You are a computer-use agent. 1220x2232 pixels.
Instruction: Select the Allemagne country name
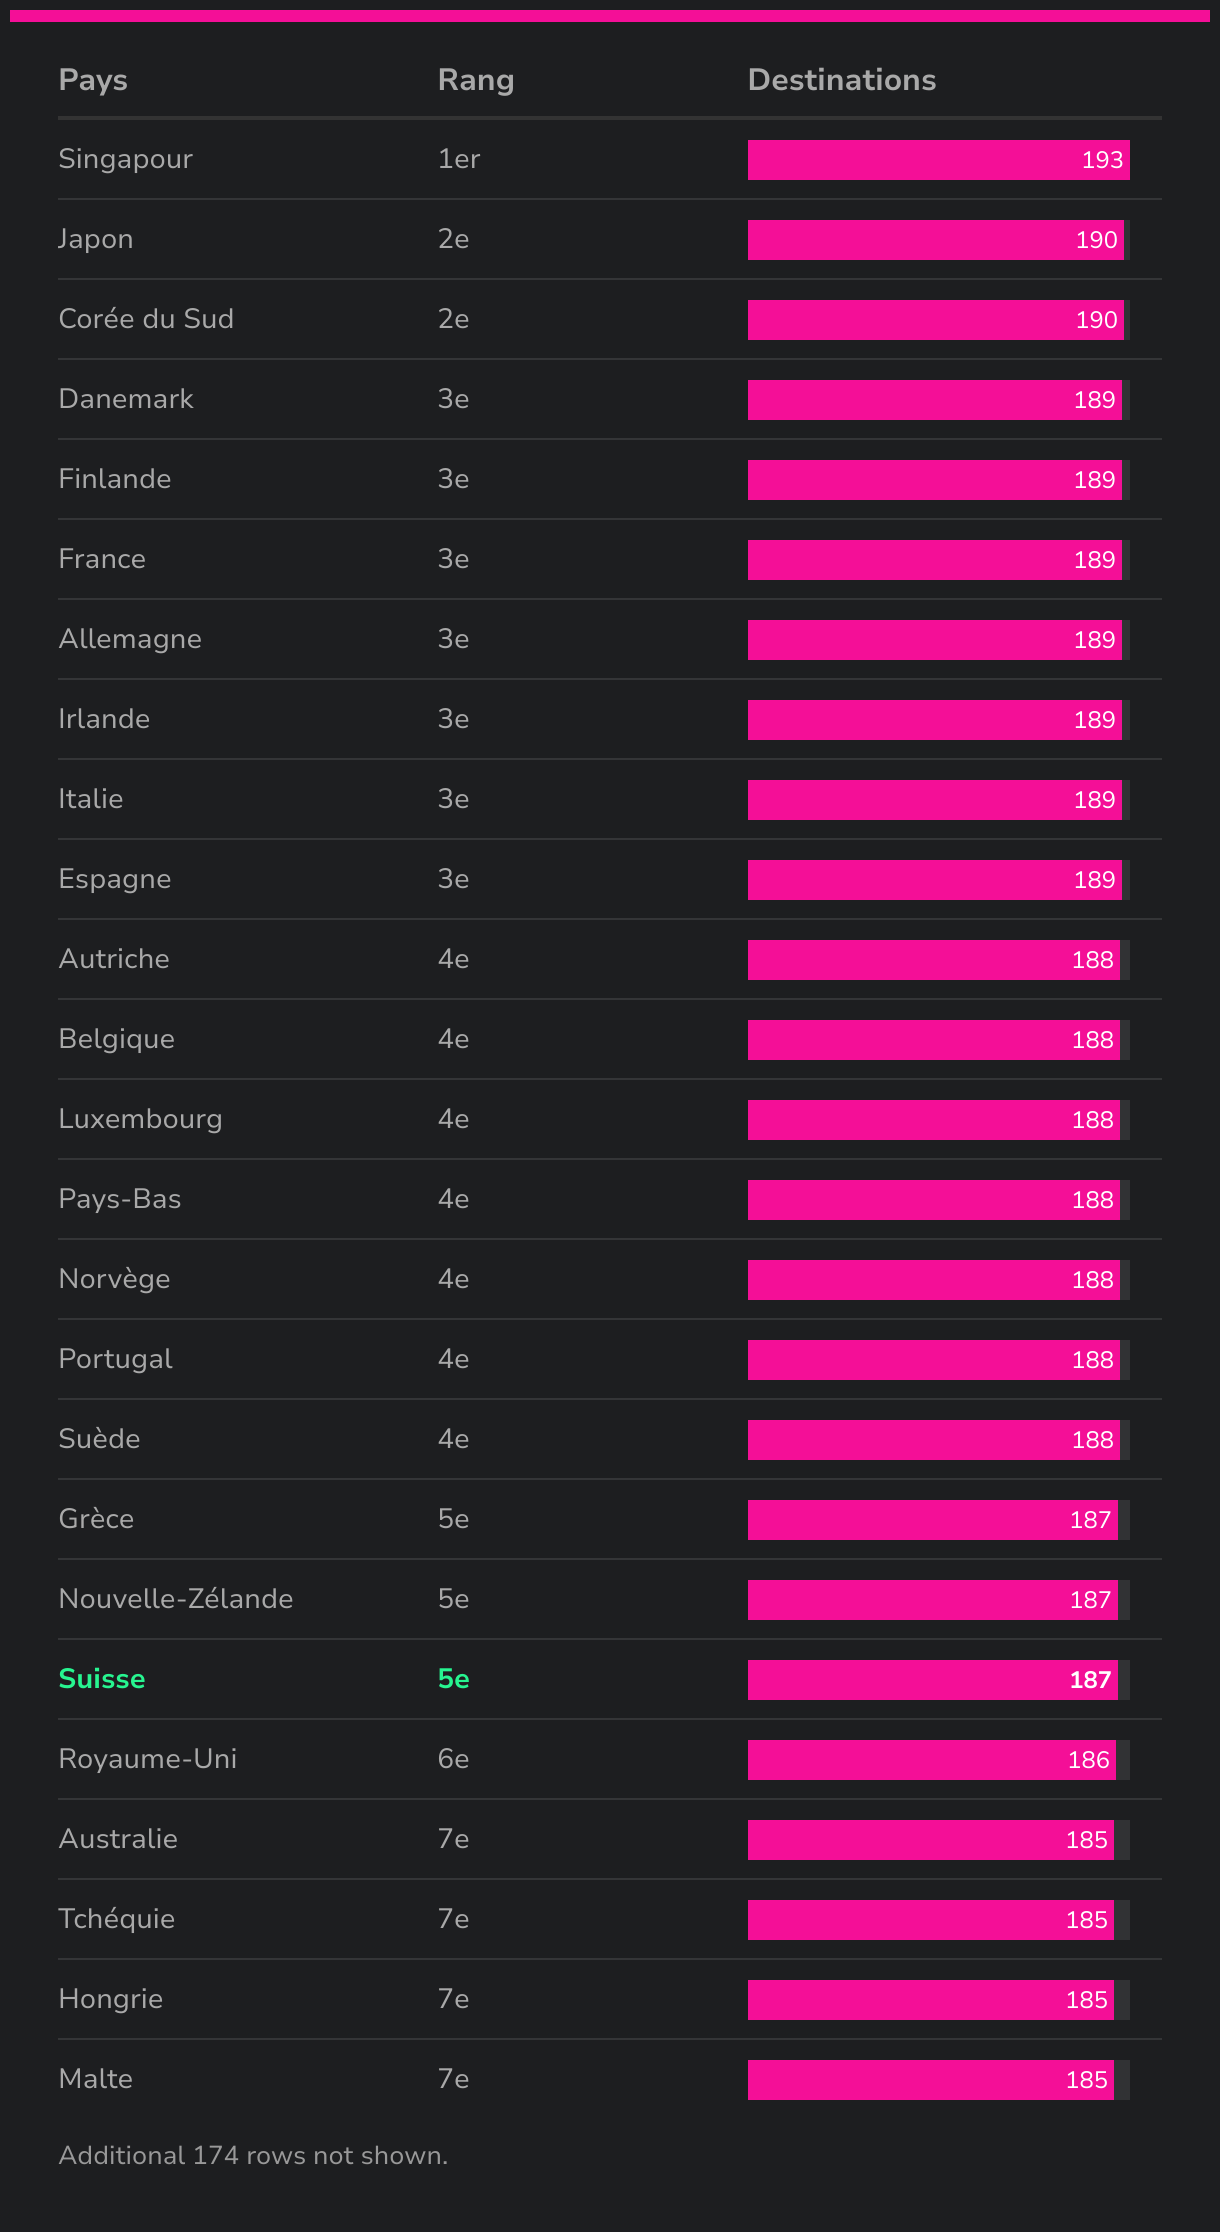(130, 639)
